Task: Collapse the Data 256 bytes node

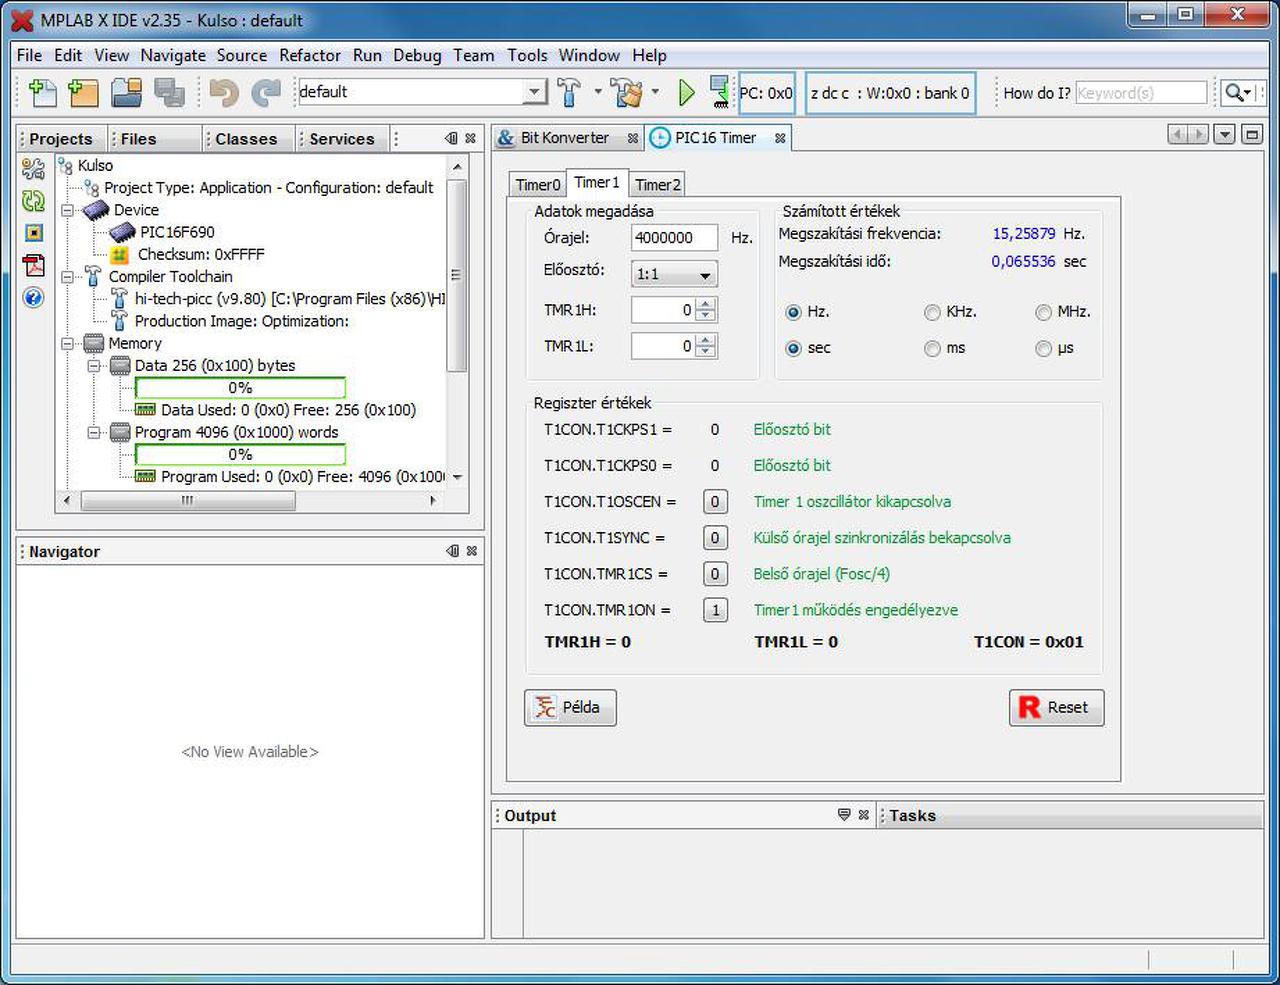Action: click(x=94, y=365)
